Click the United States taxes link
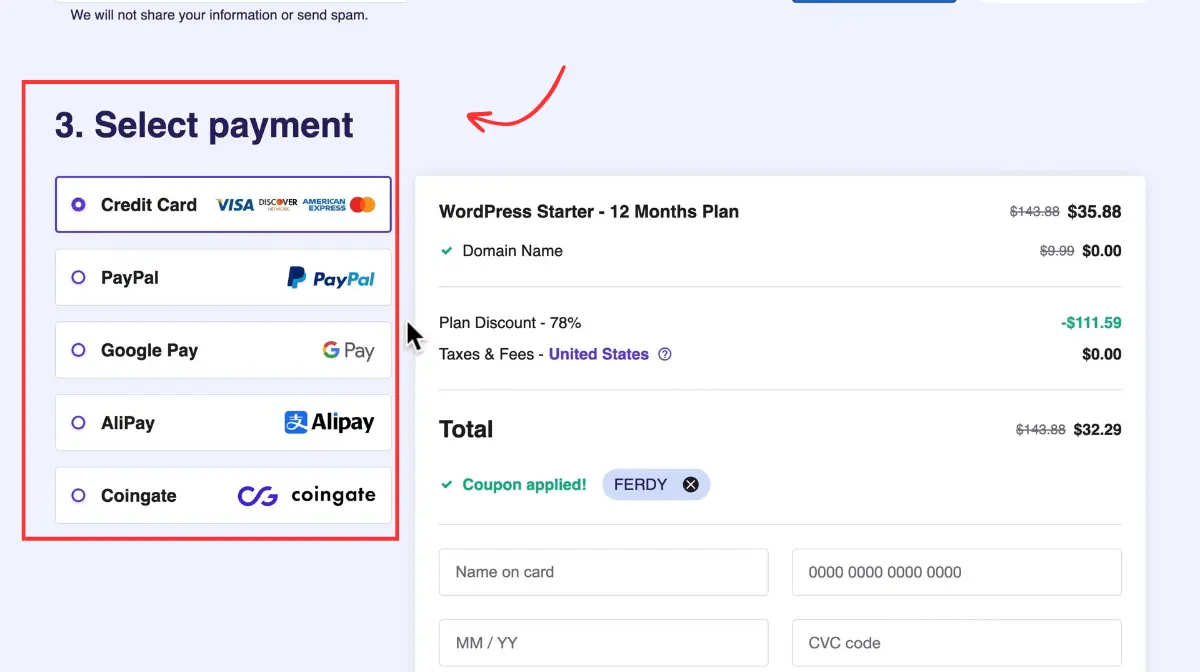 pos(598,354)
